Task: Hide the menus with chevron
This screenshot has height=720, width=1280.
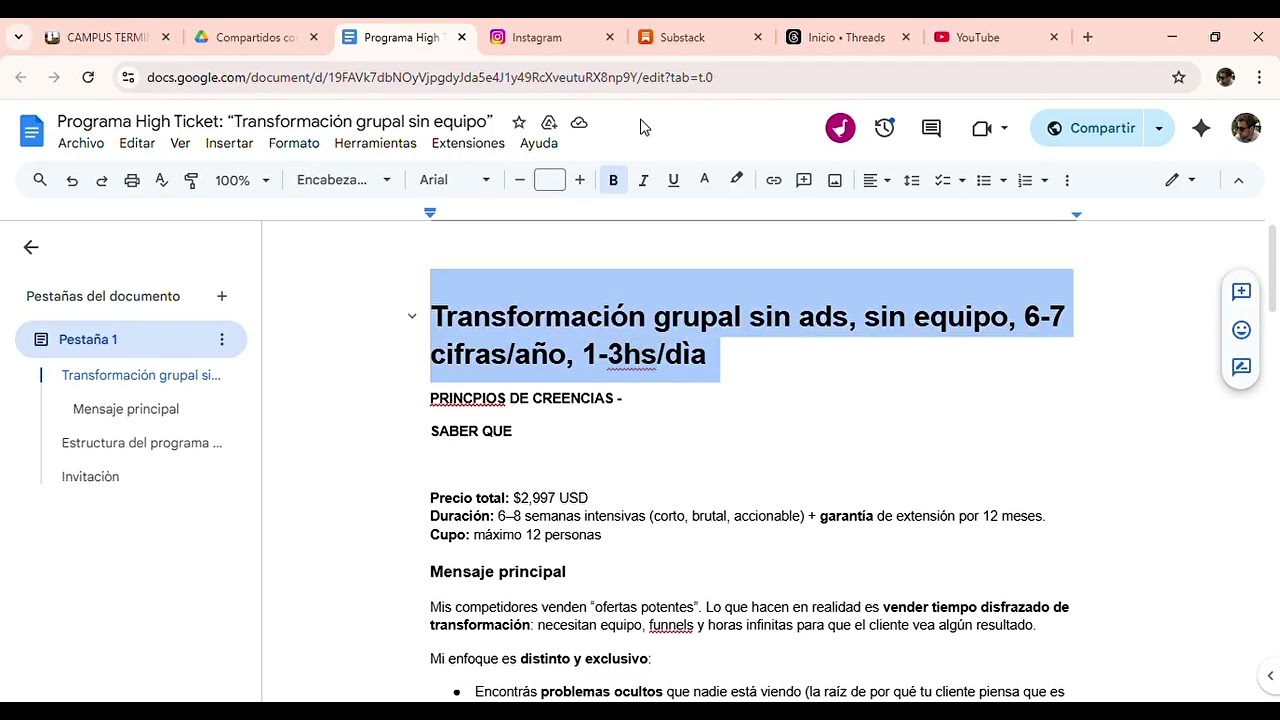Action: (x=1238, y=180)
